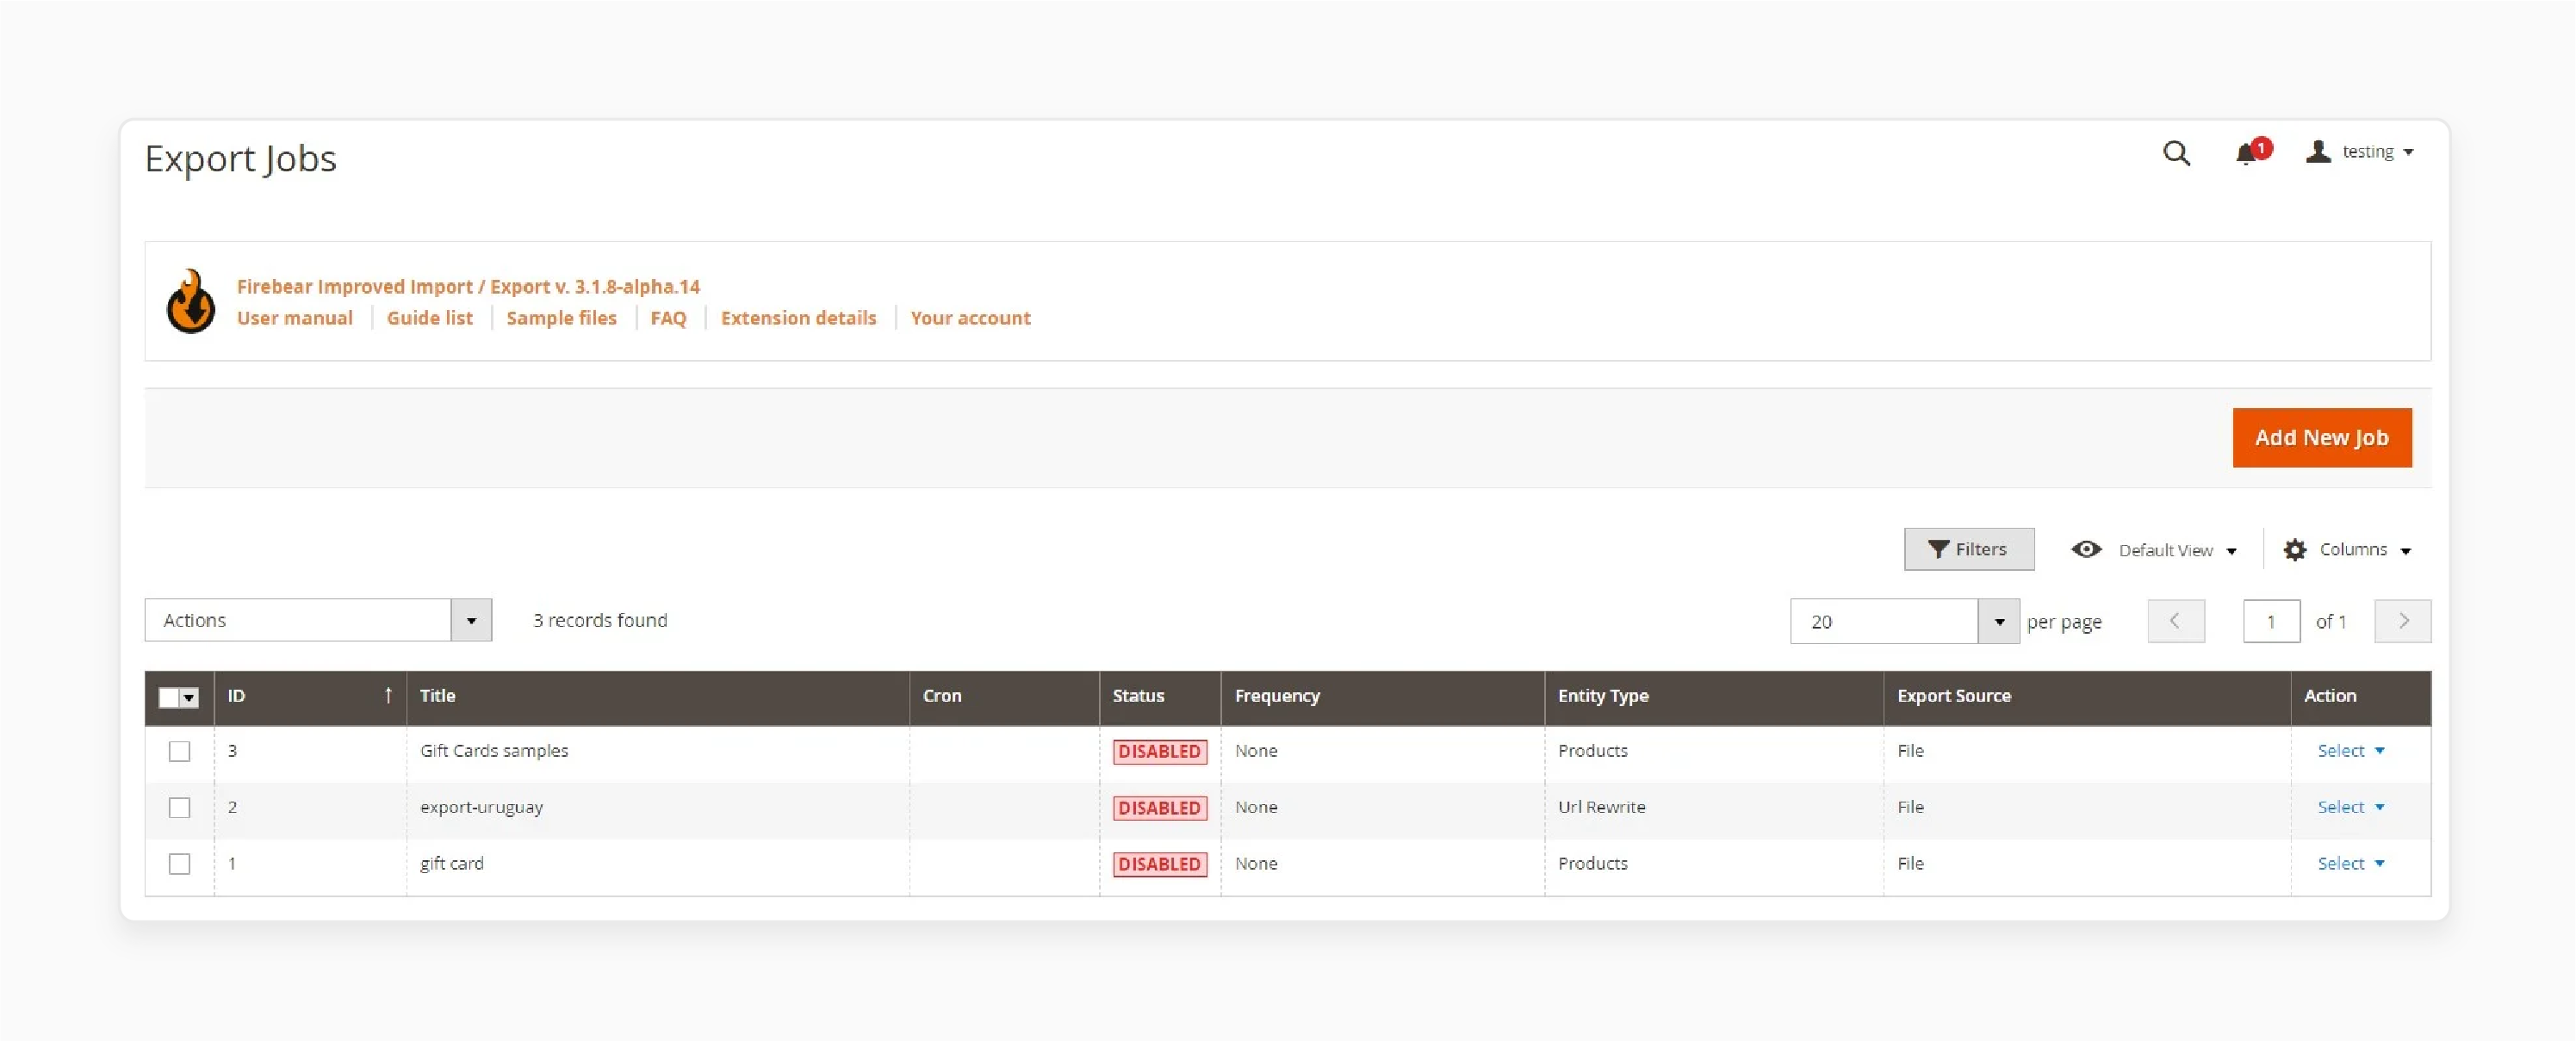The width and height of the screenshot is (2576, 1041).
Task: Open Select action for gift card row
Action: (2350, 863)
